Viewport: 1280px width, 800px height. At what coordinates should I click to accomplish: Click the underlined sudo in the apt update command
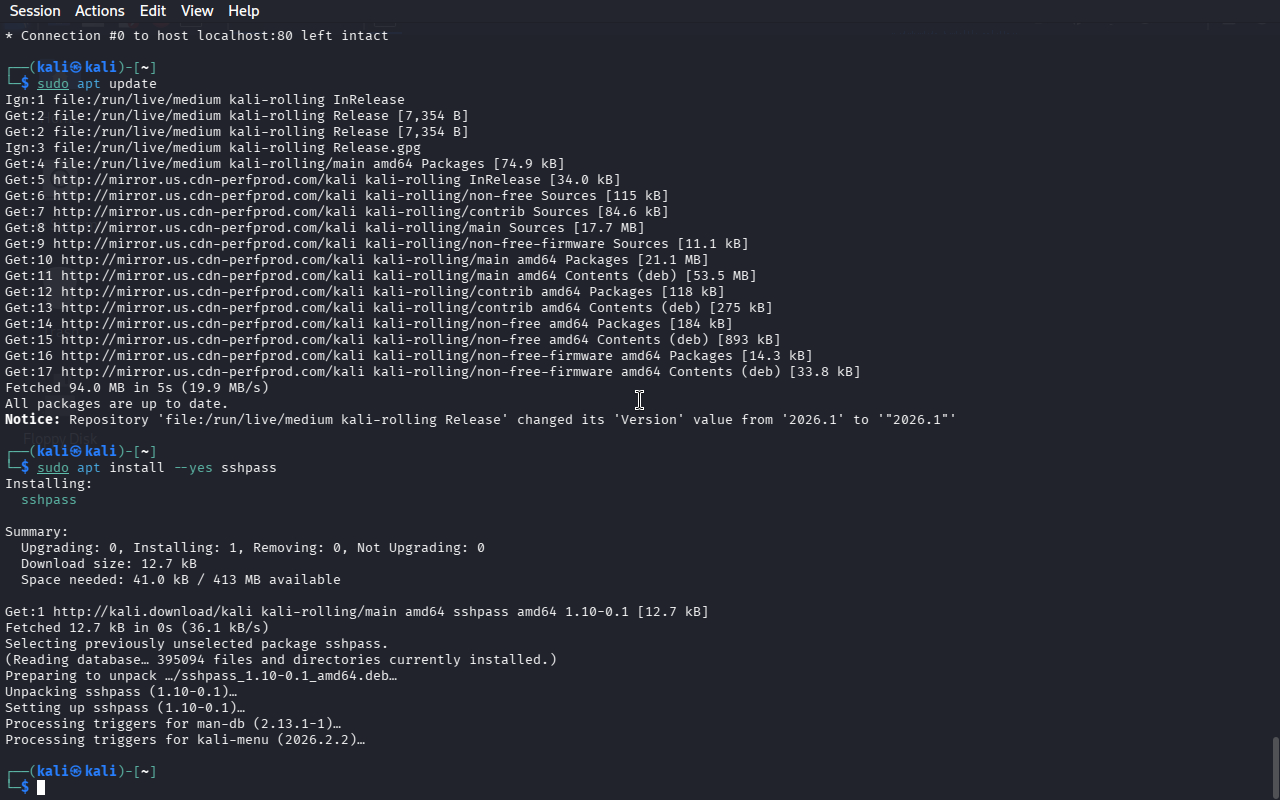[x=53, y=84]
